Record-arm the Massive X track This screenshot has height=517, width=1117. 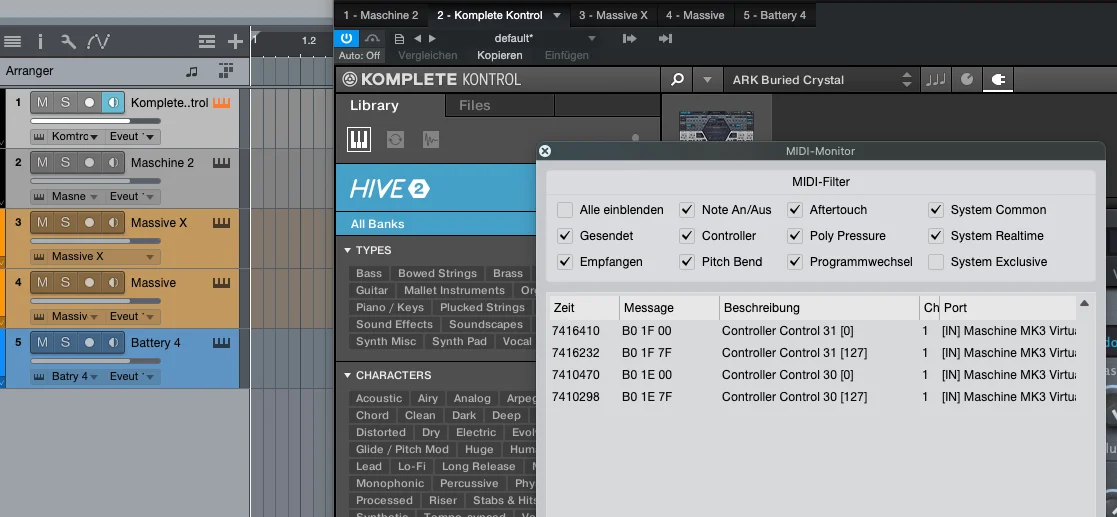[89, 223]
